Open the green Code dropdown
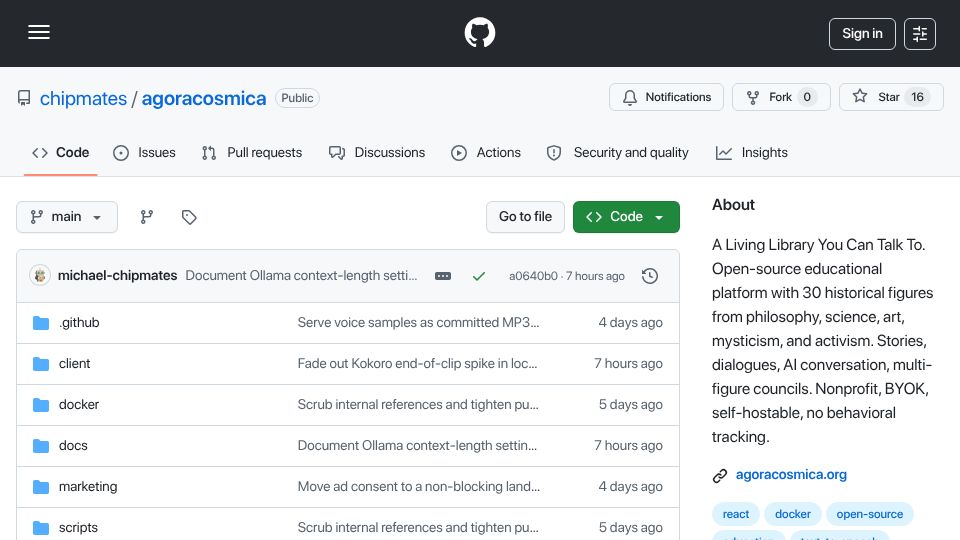The image size is (960, 540). (x=626, y=217)
